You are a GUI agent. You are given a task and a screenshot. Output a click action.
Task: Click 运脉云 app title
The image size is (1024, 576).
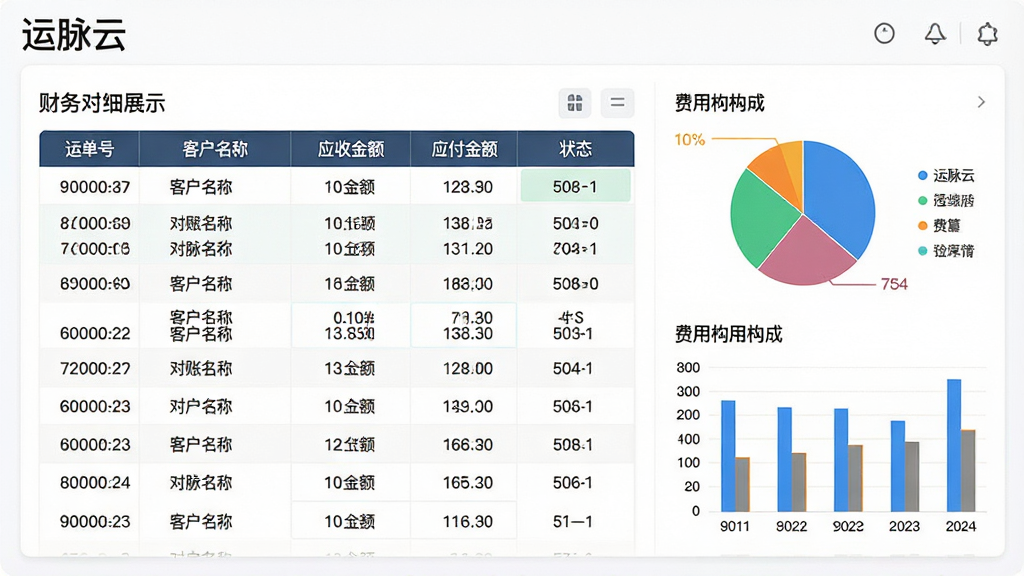tap(74, 35)
